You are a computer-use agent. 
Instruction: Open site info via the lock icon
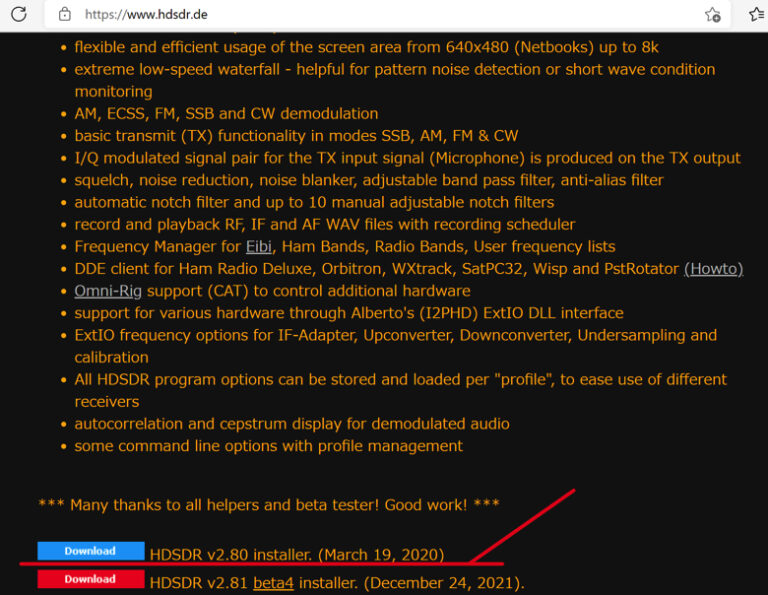click(65, 15)
